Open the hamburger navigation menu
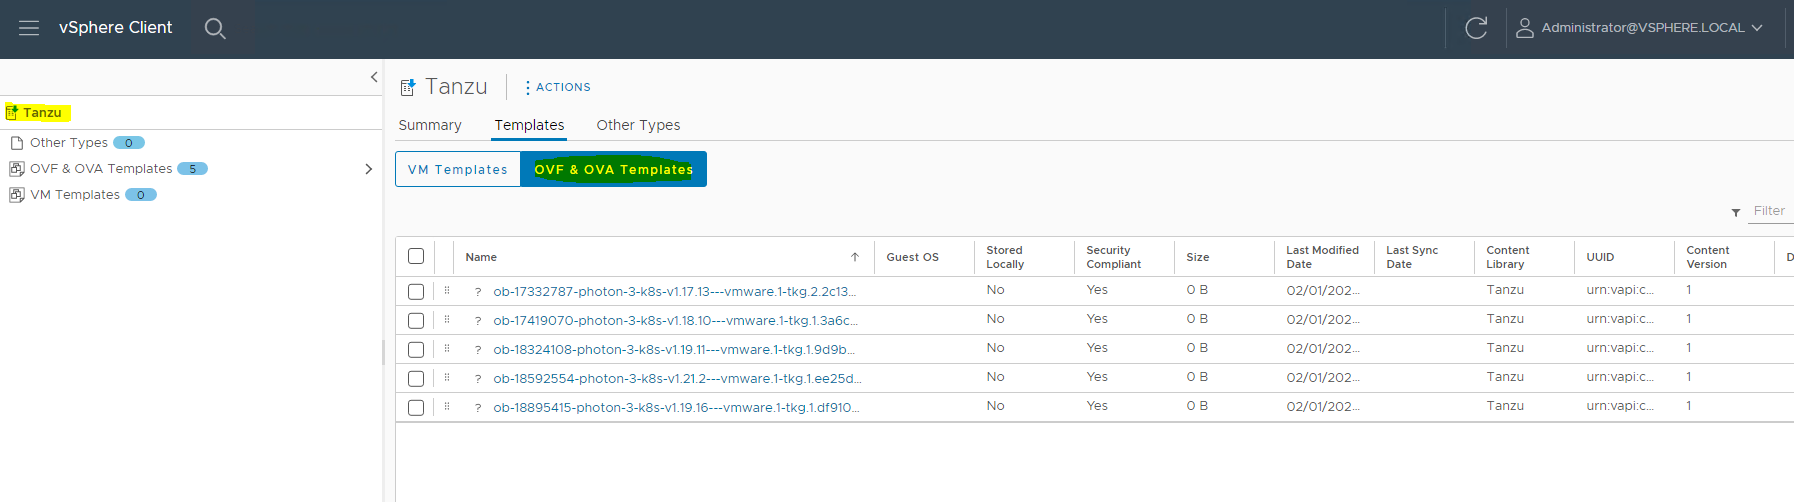 (29, 28)
